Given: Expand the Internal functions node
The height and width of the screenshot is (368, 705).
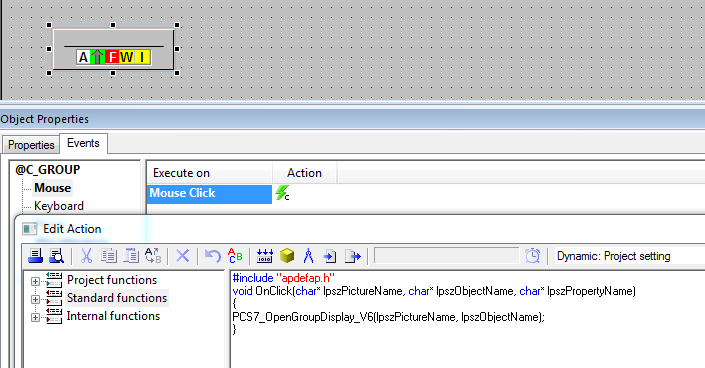Looking at the screenshot, I should [x=35, y=317].
